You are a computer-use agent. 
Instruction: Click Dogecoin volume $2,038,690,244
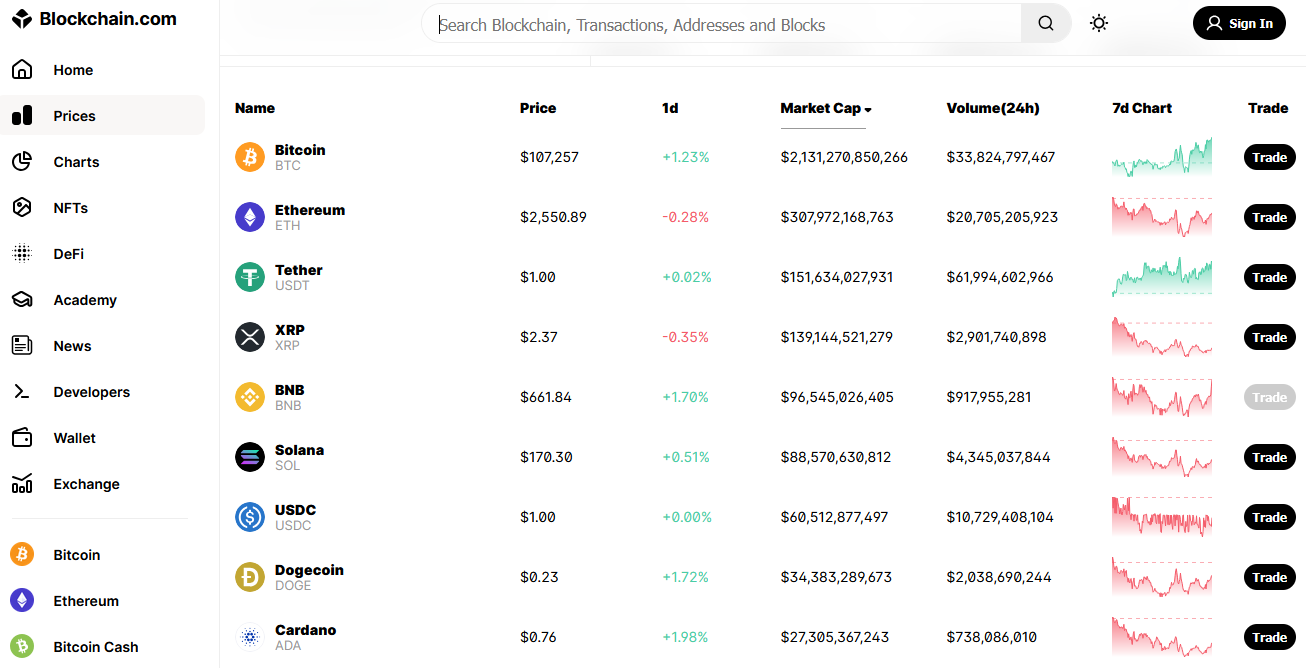[999, 577]
